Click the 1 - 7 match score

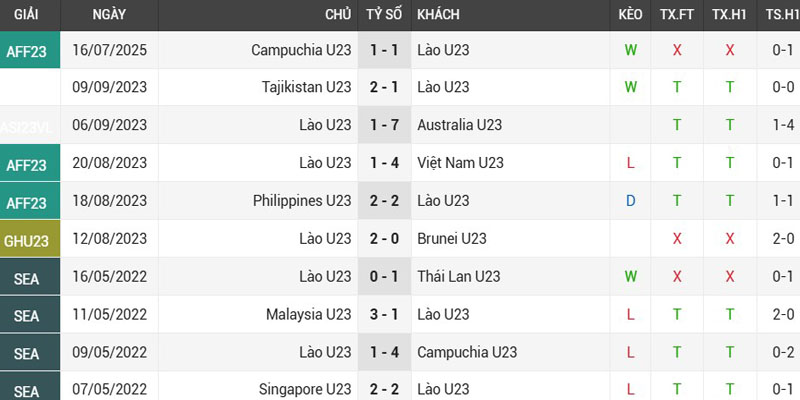[383, 125]
